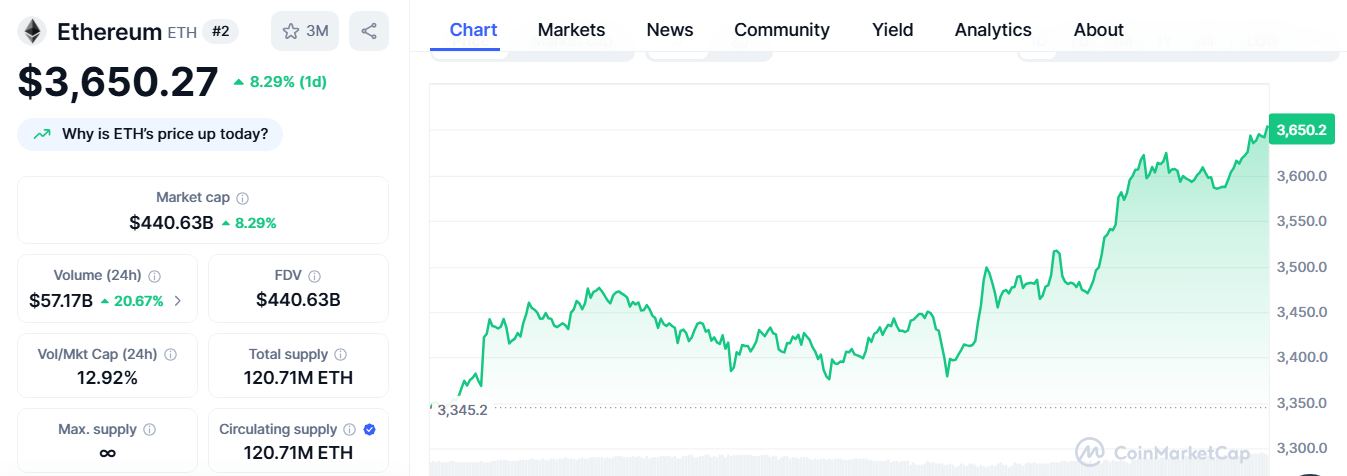Open FDV info icon
The width and height of the screenshot is (1347, 476).
click(x=315, y=276)
